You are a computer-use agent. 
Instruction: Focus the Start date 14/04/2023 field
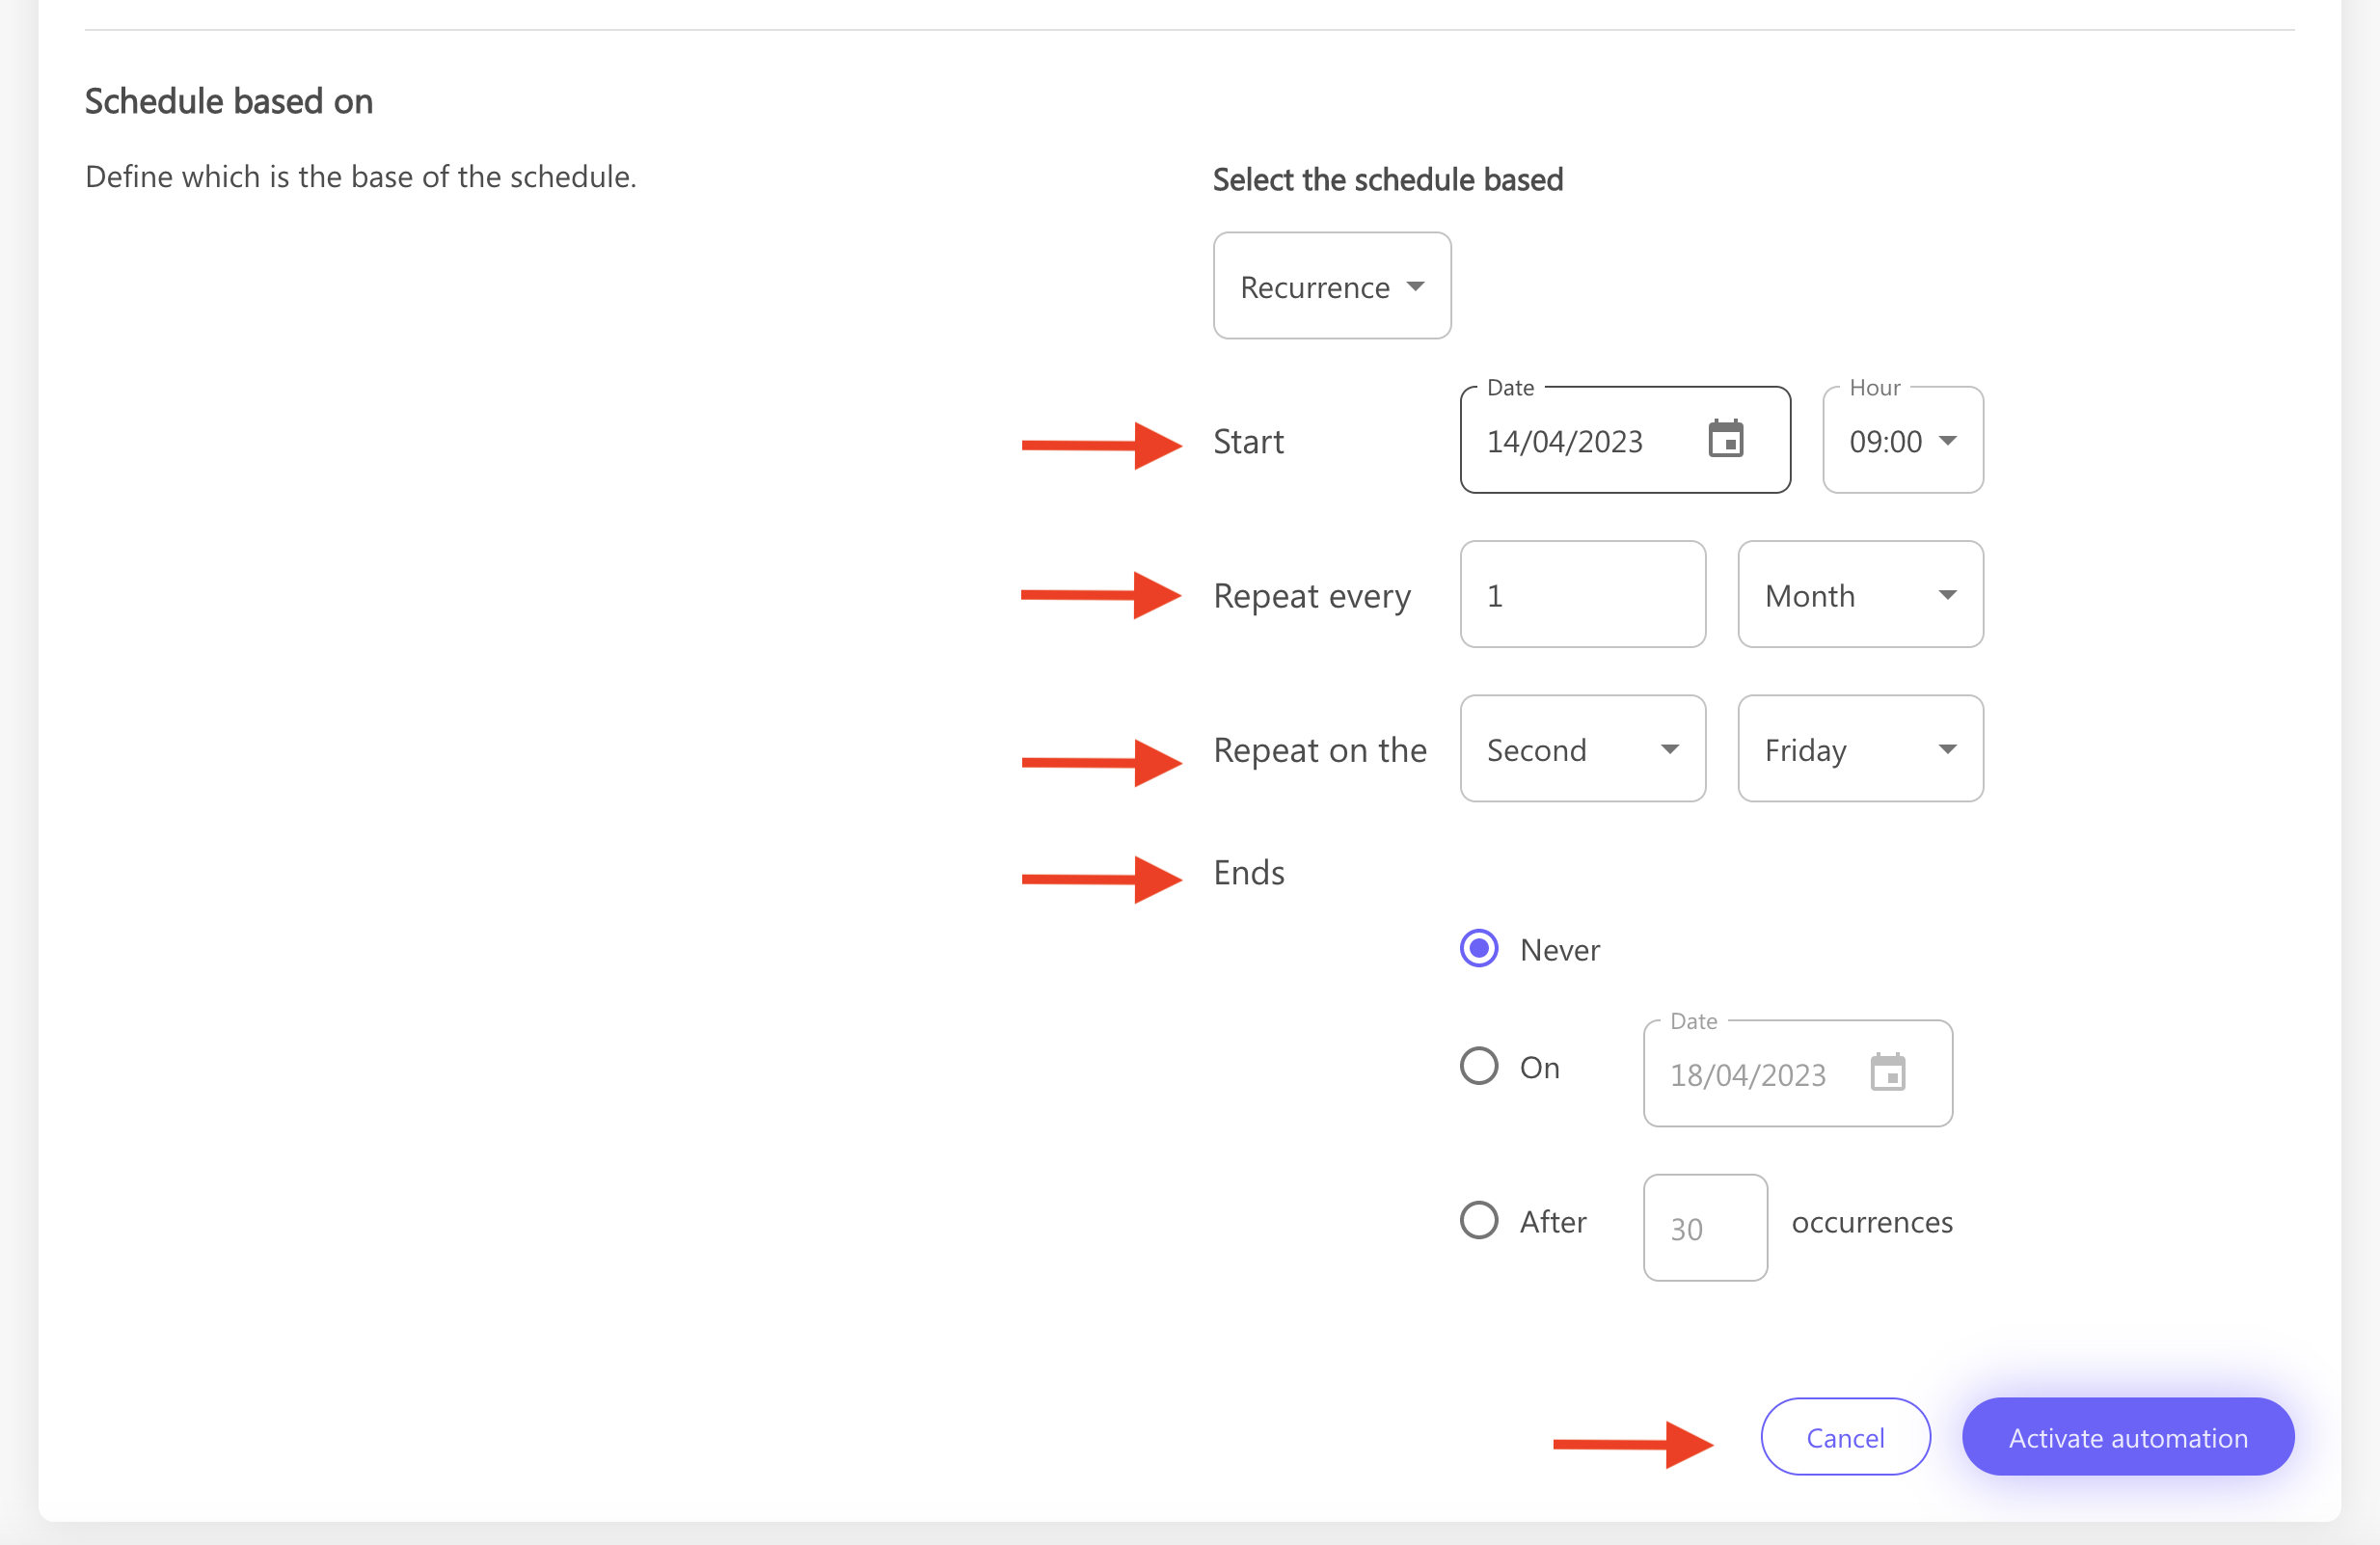[1625, 440]
